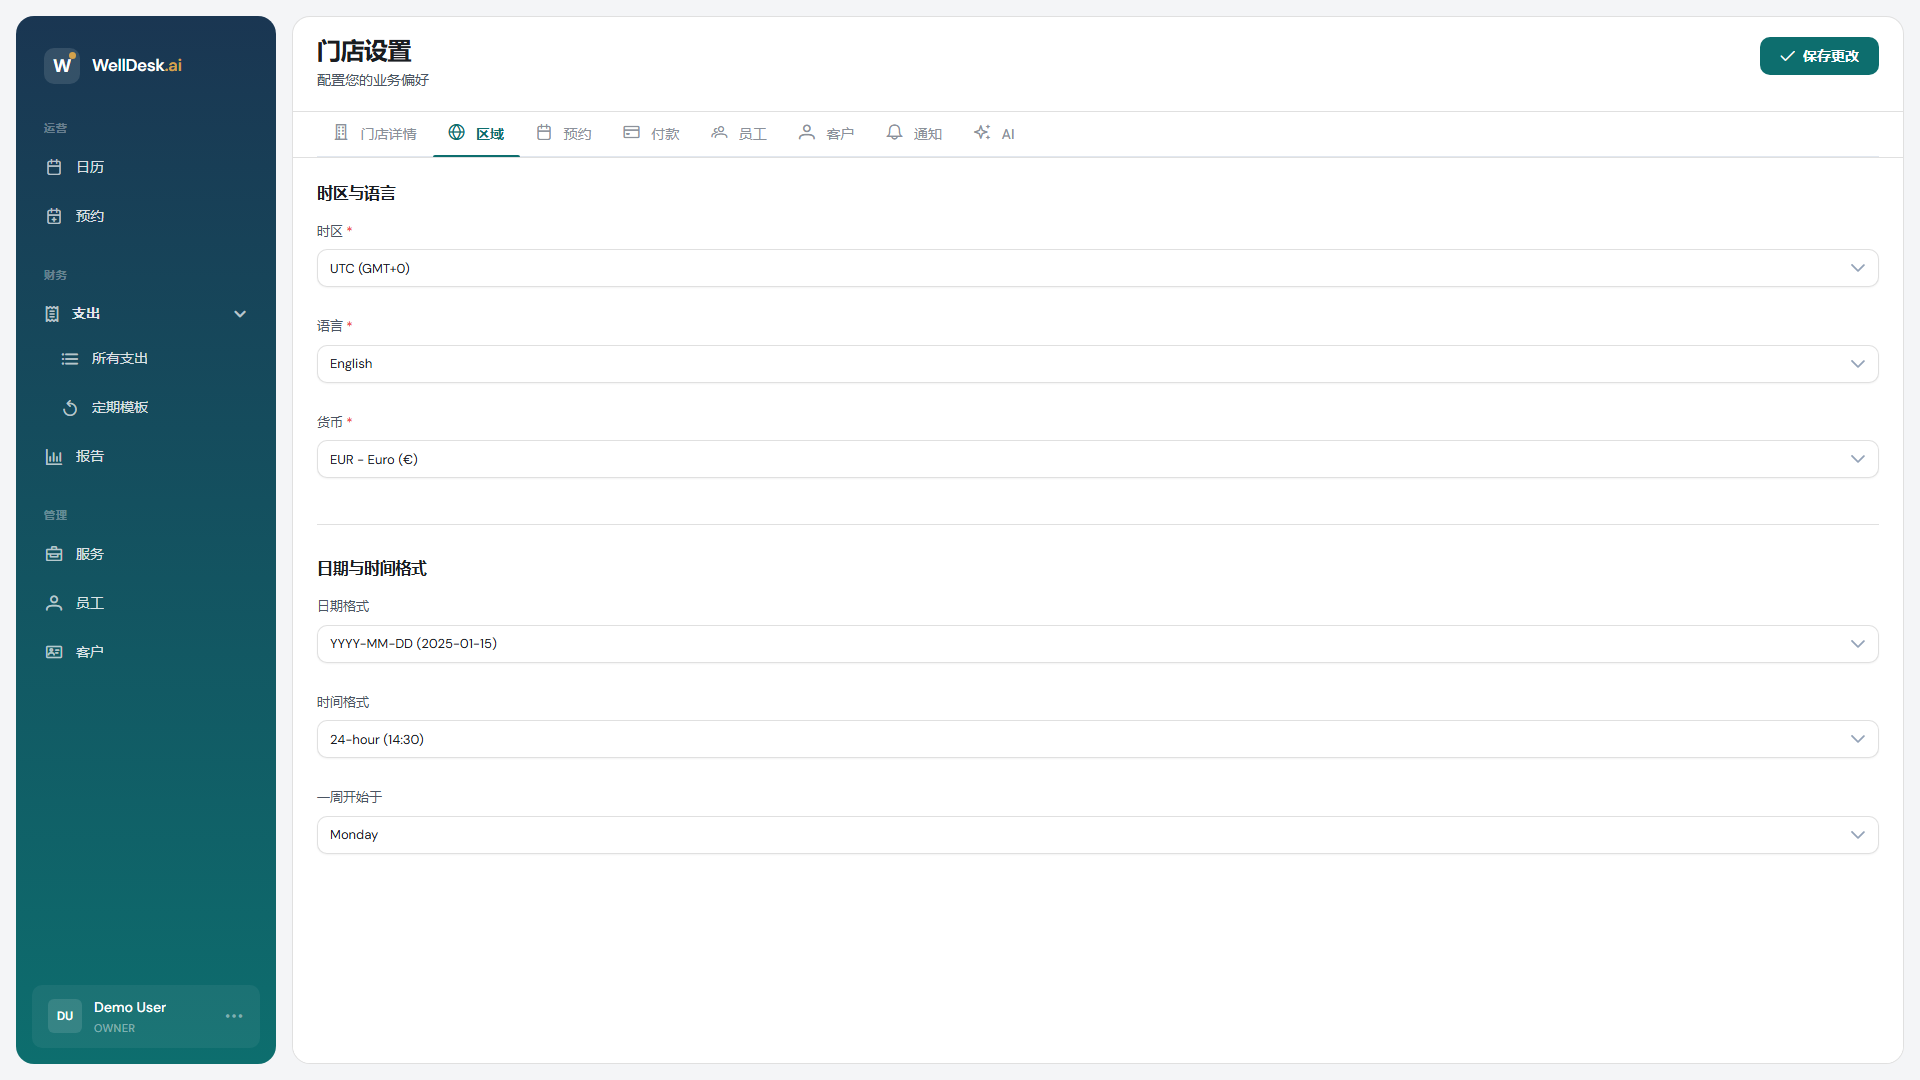Collapse the 支出 expenses section

point(240,314)
